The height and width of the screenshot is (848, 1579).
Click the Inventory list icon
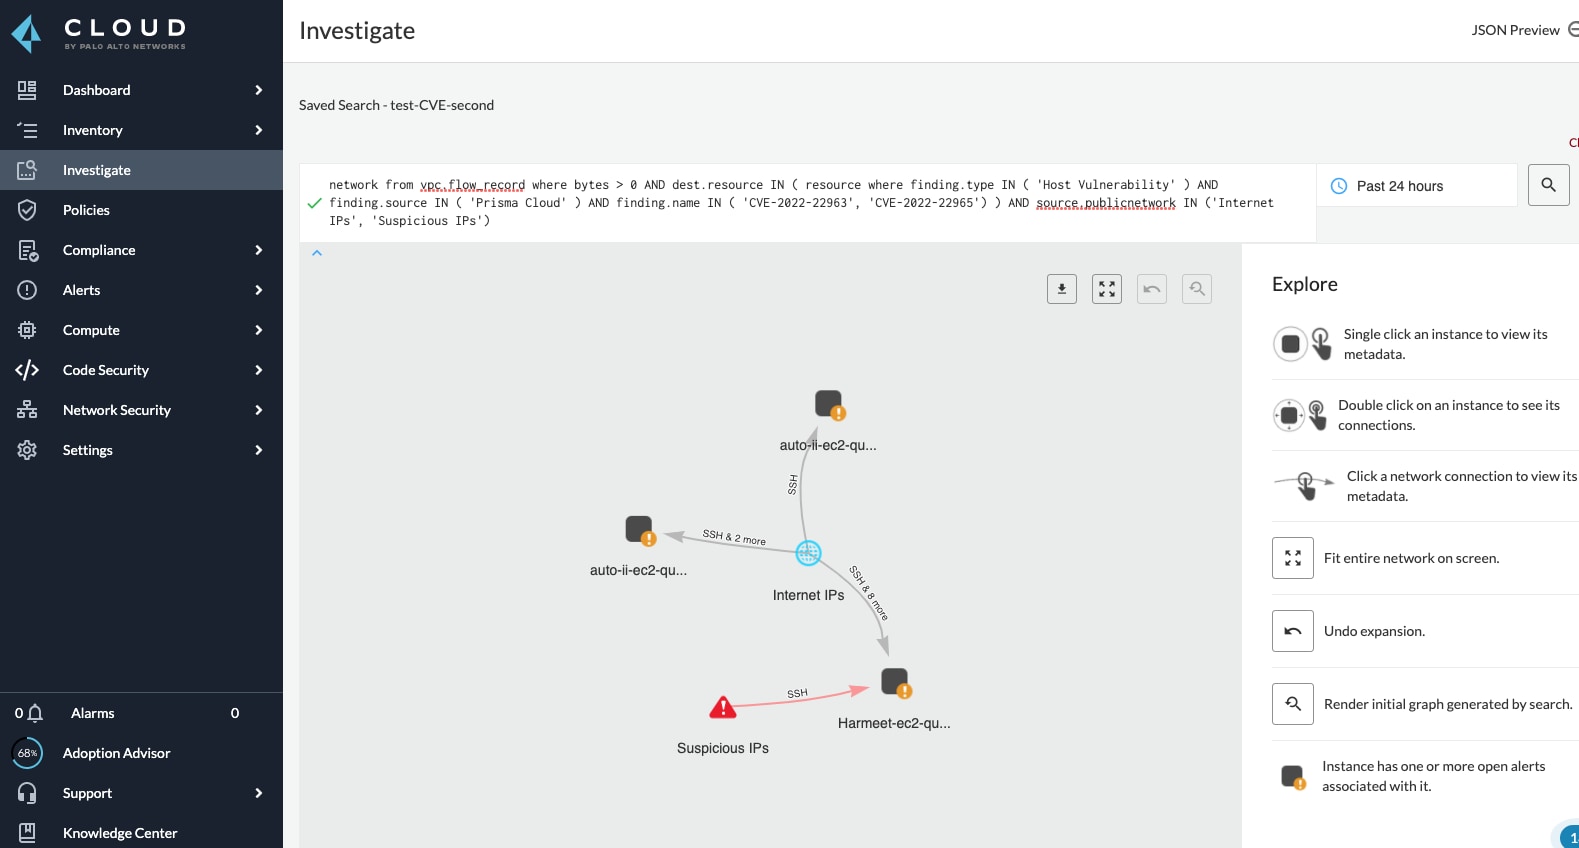point(27,130)
